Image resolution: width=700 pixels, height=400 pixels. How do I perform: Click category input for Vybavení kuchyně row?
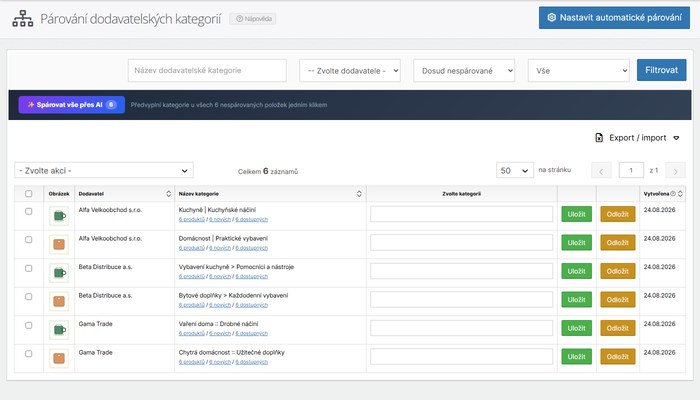pyautogui.click(x=461, y=271)
